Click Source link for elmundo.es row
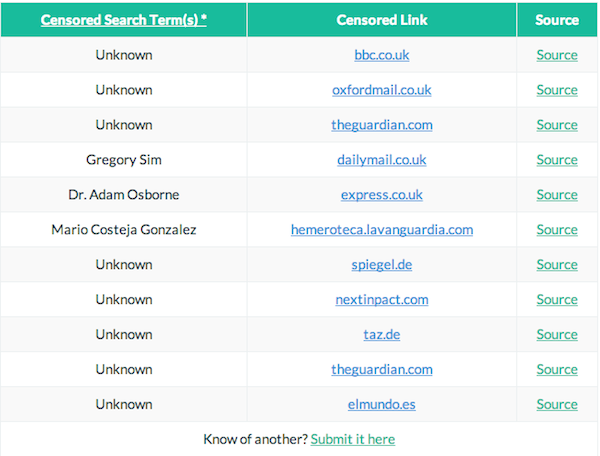This screenshot has width=600, height=456. [557, 405]
